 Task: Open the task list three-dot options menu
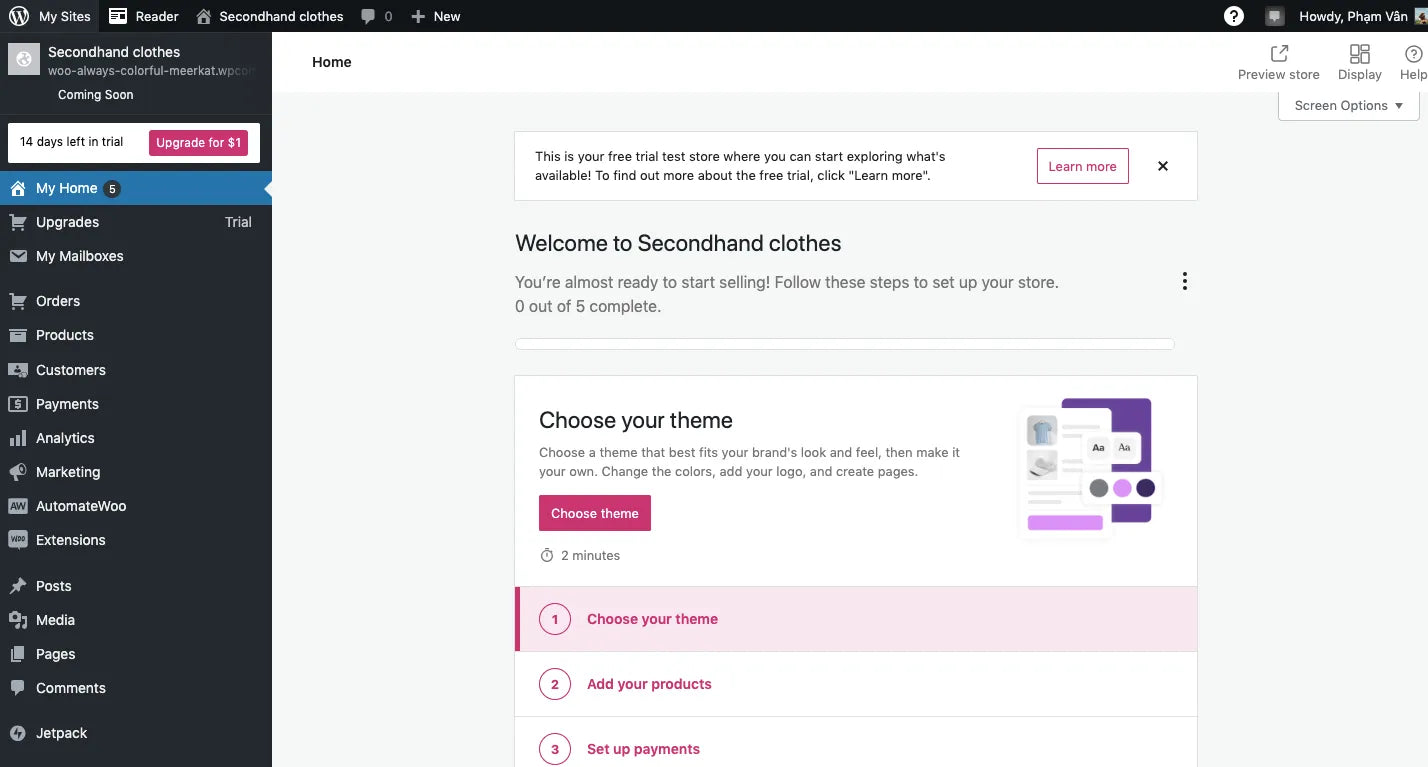pyautogui.click(x=1184, y=281)
